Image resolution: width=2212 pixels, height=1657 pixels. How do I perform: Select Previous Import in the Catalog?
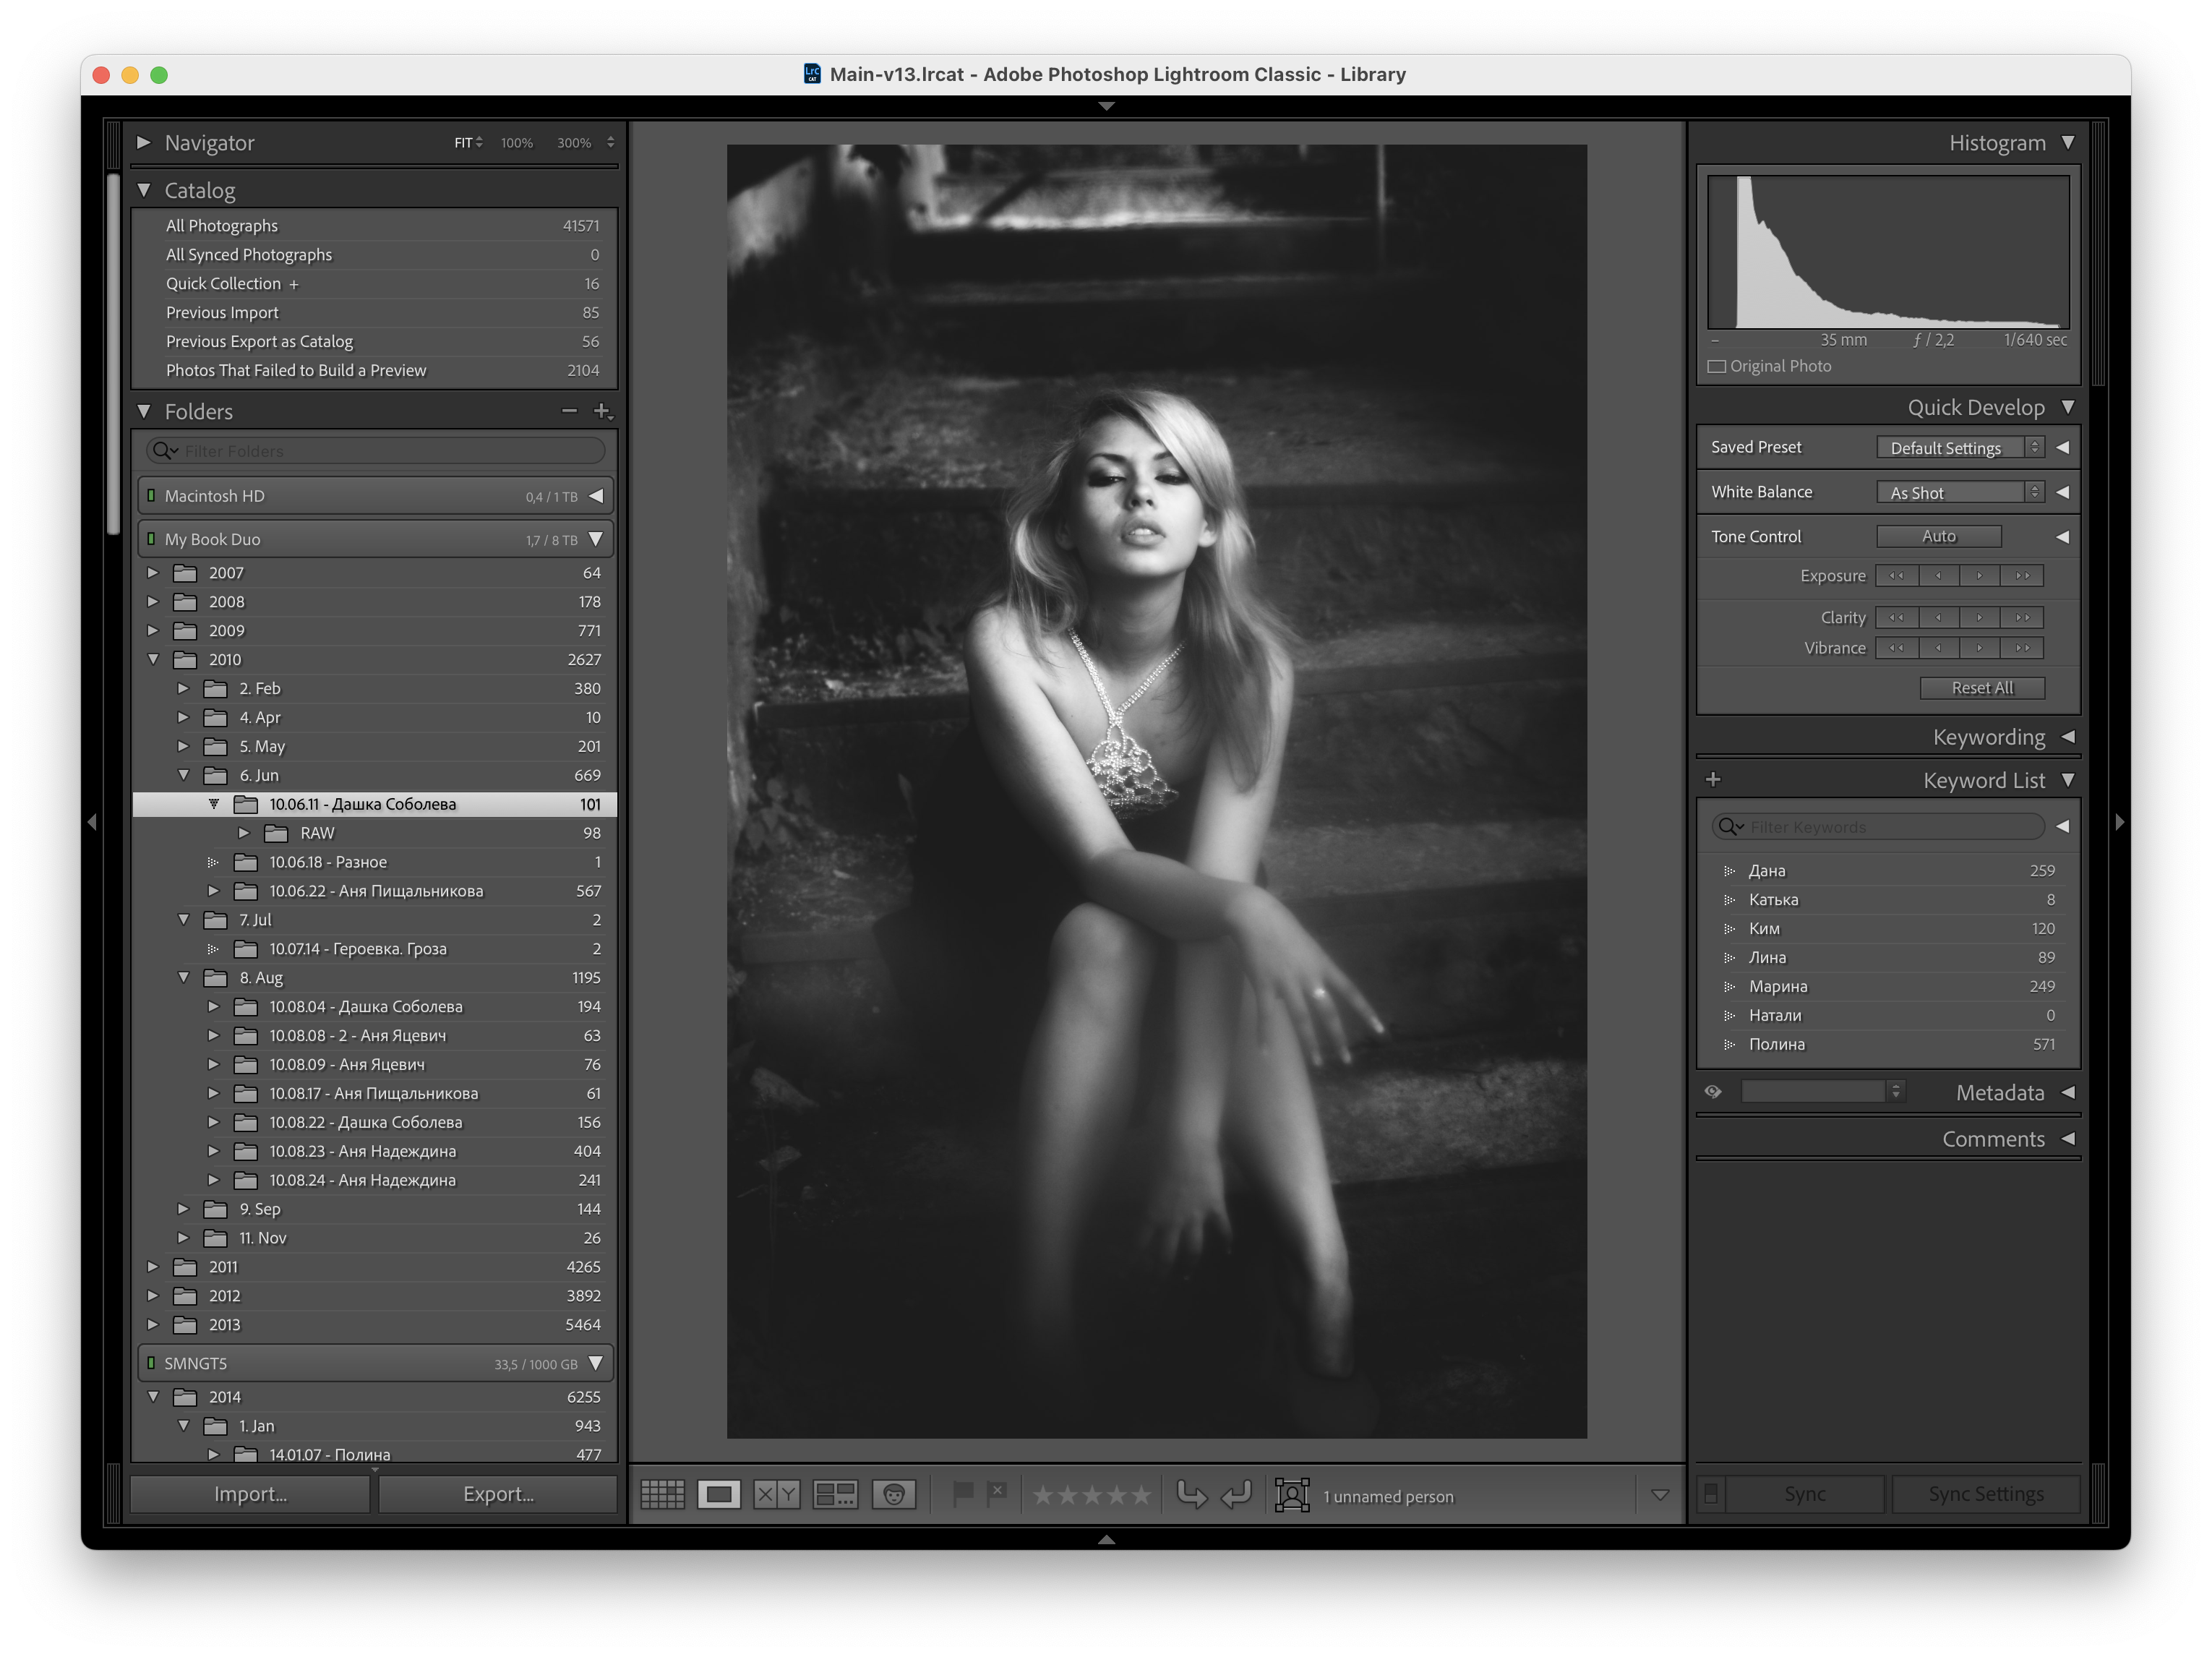click(x=375, y=313)
